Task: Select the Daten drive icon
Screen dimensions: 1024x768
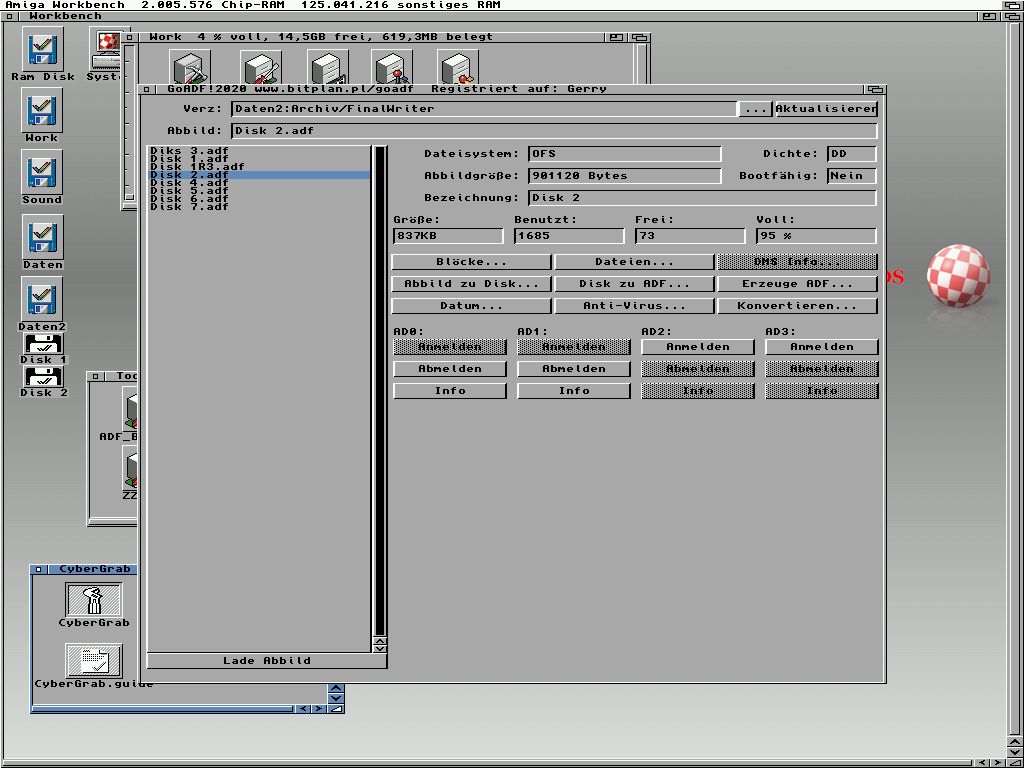Action: click(x=42, y=238)
